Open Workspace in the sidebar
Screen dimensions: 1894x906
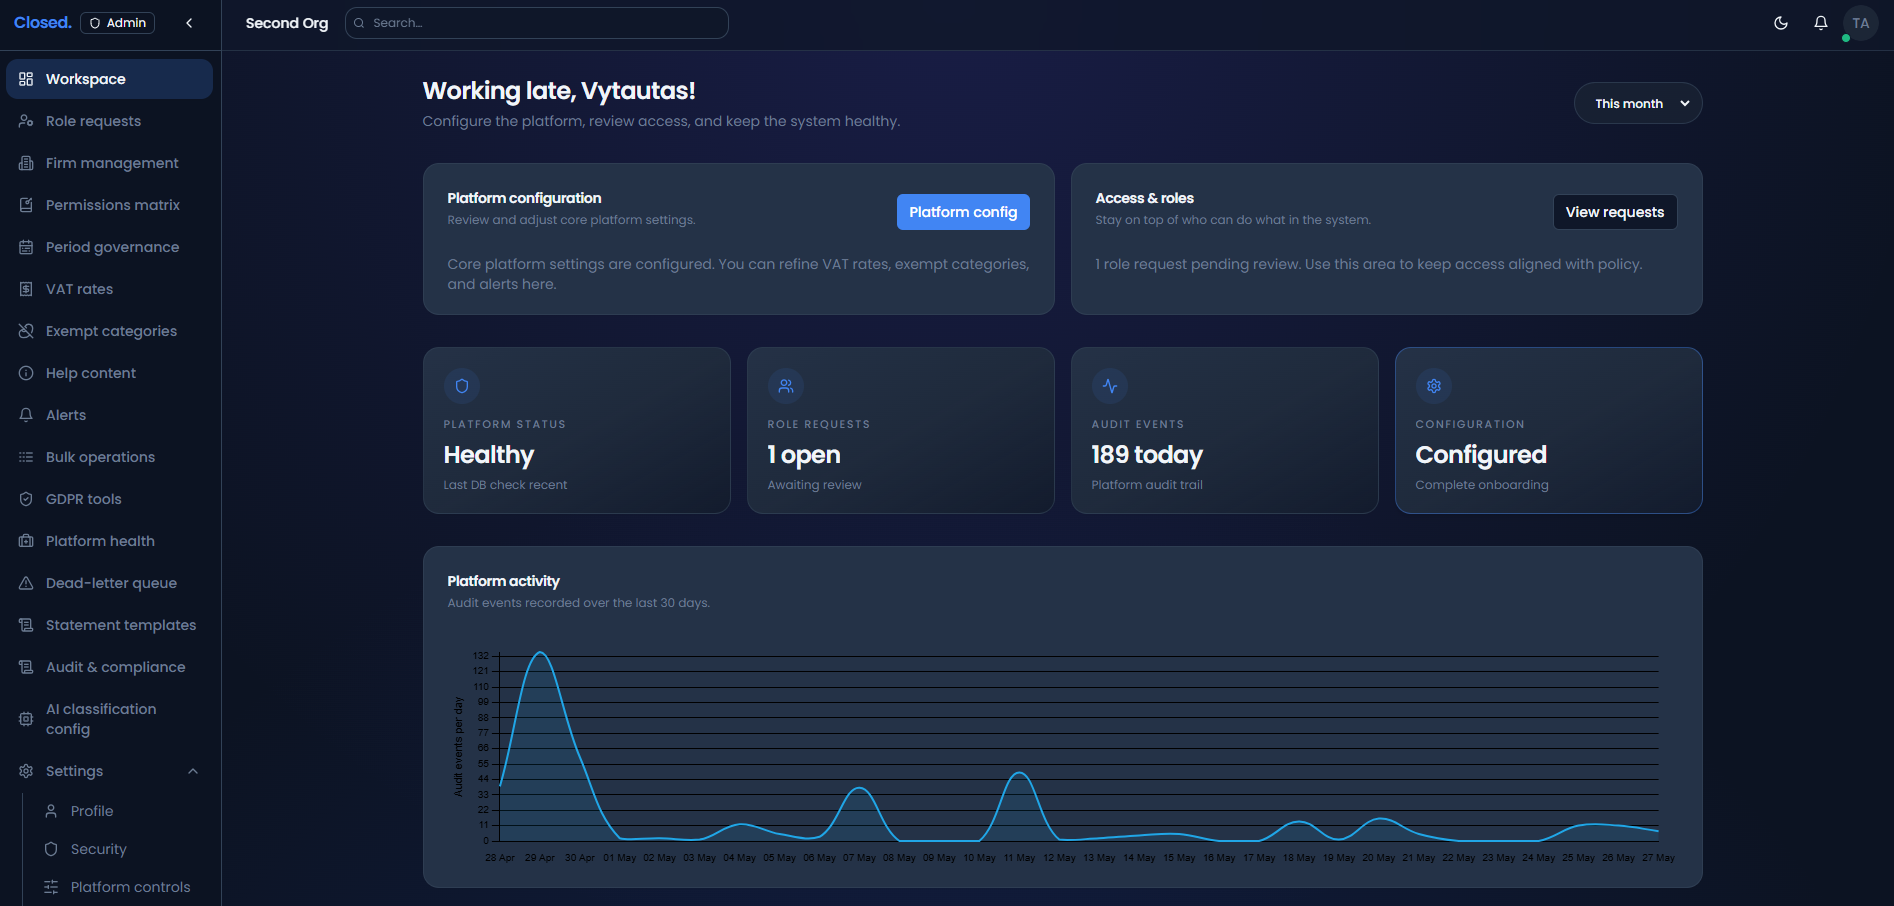point(109,79)
